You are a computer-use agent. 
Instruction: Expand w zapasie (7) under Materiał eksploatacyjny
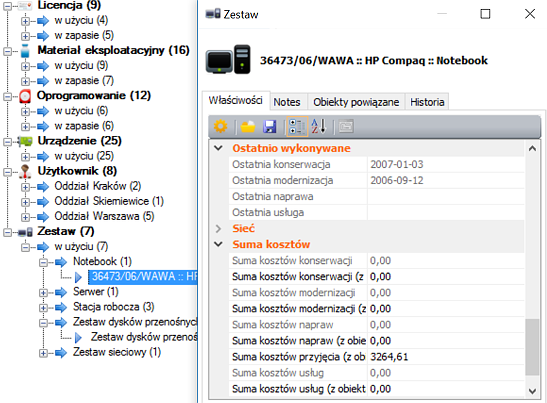point(25,81)
